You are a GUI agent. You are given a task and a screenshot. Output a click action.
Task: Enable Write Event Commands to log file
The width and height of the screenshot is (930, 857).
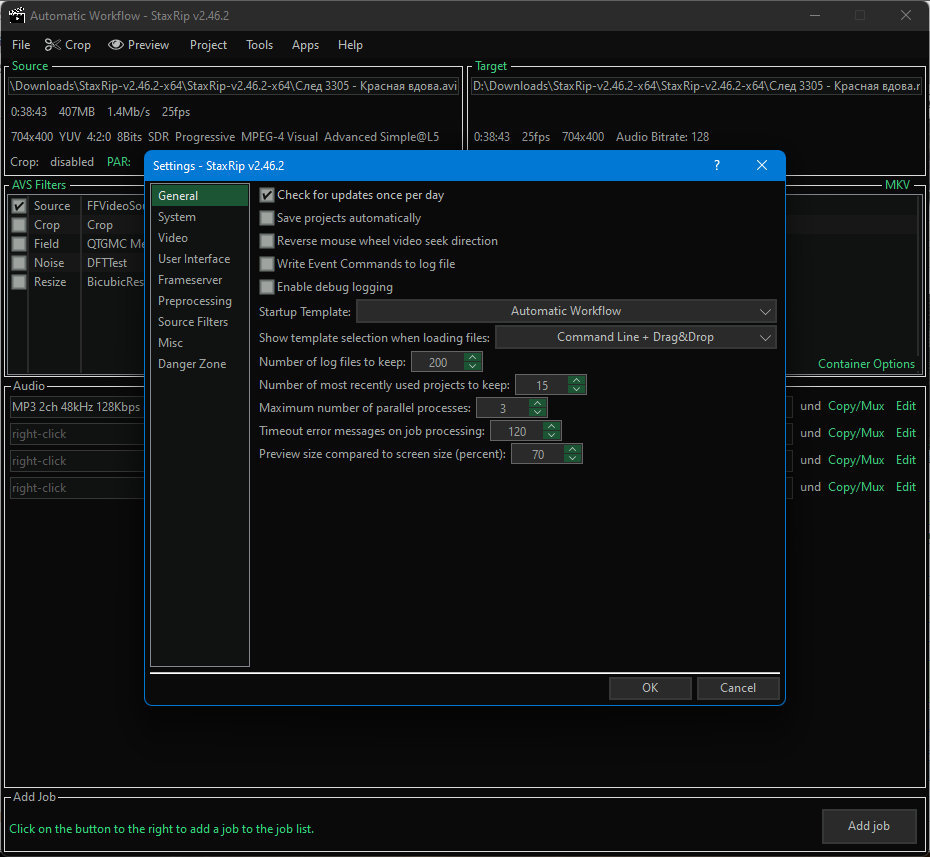(x=267, y=264)
